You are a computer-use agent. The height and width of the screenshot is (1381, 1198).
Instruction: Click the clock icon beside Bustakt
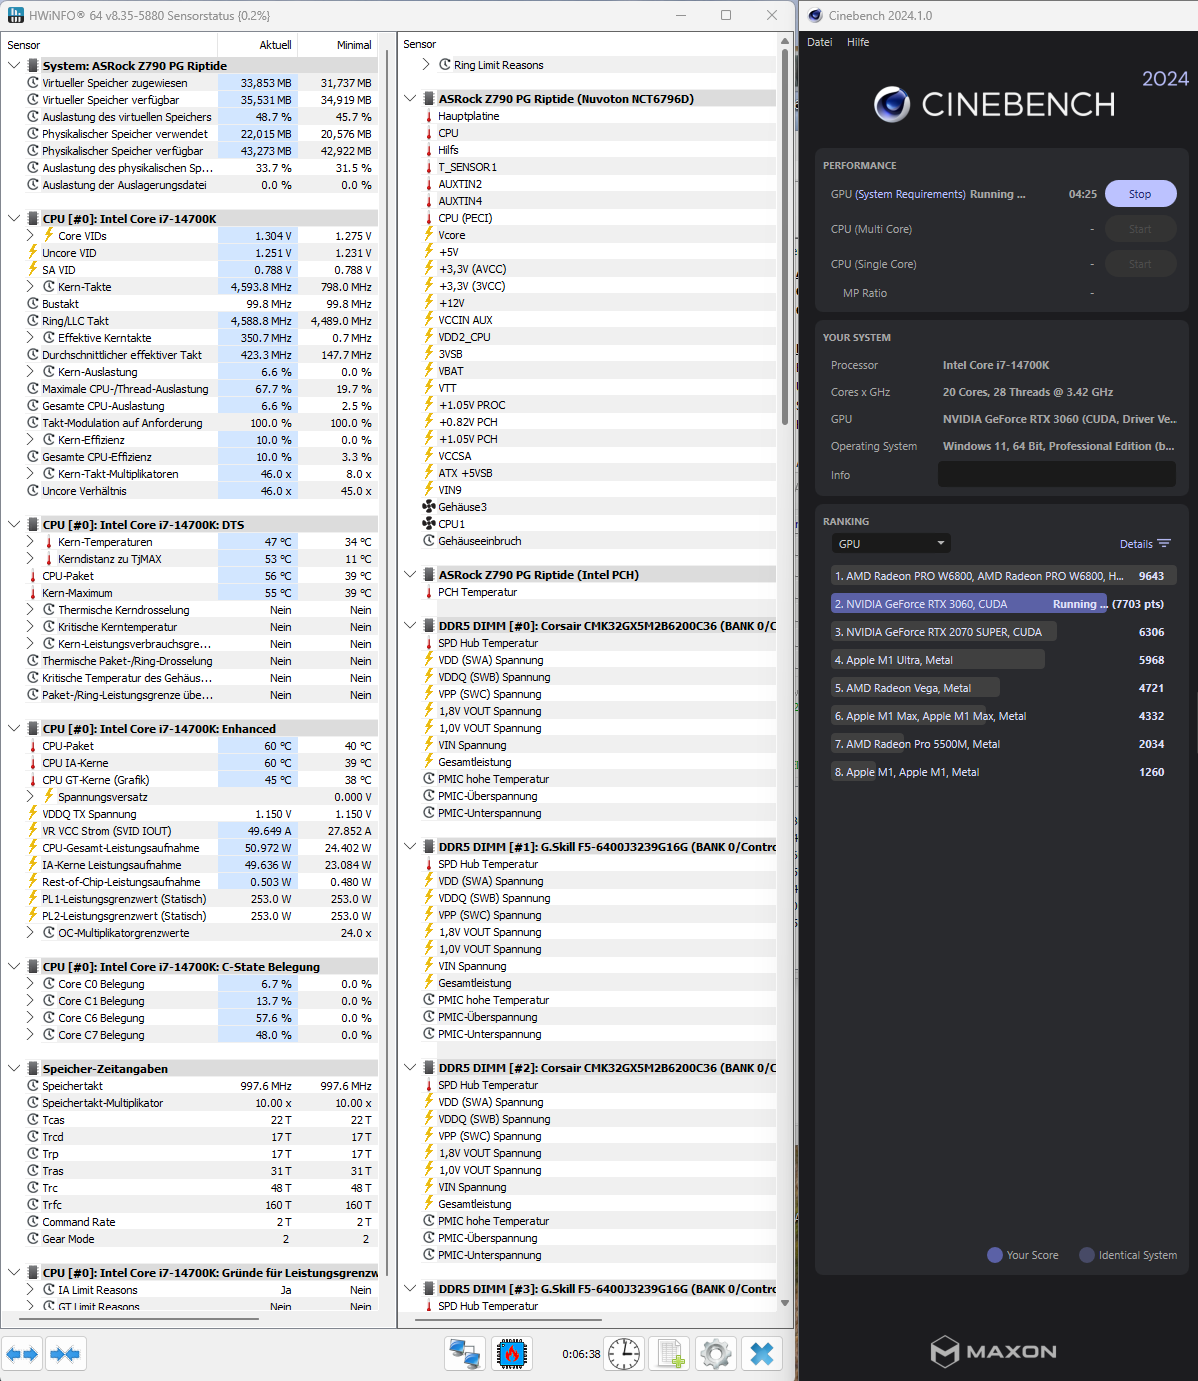point(33,304)
